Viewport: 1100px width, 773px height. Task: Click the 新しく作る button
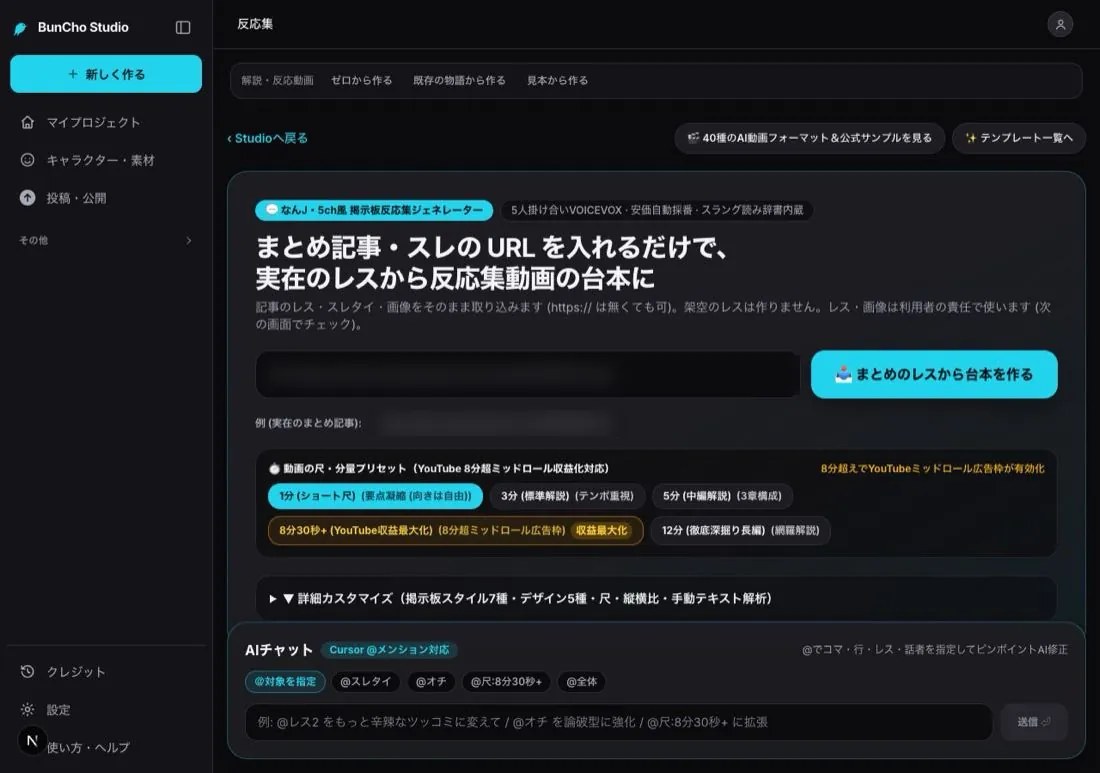click(106, 74)
